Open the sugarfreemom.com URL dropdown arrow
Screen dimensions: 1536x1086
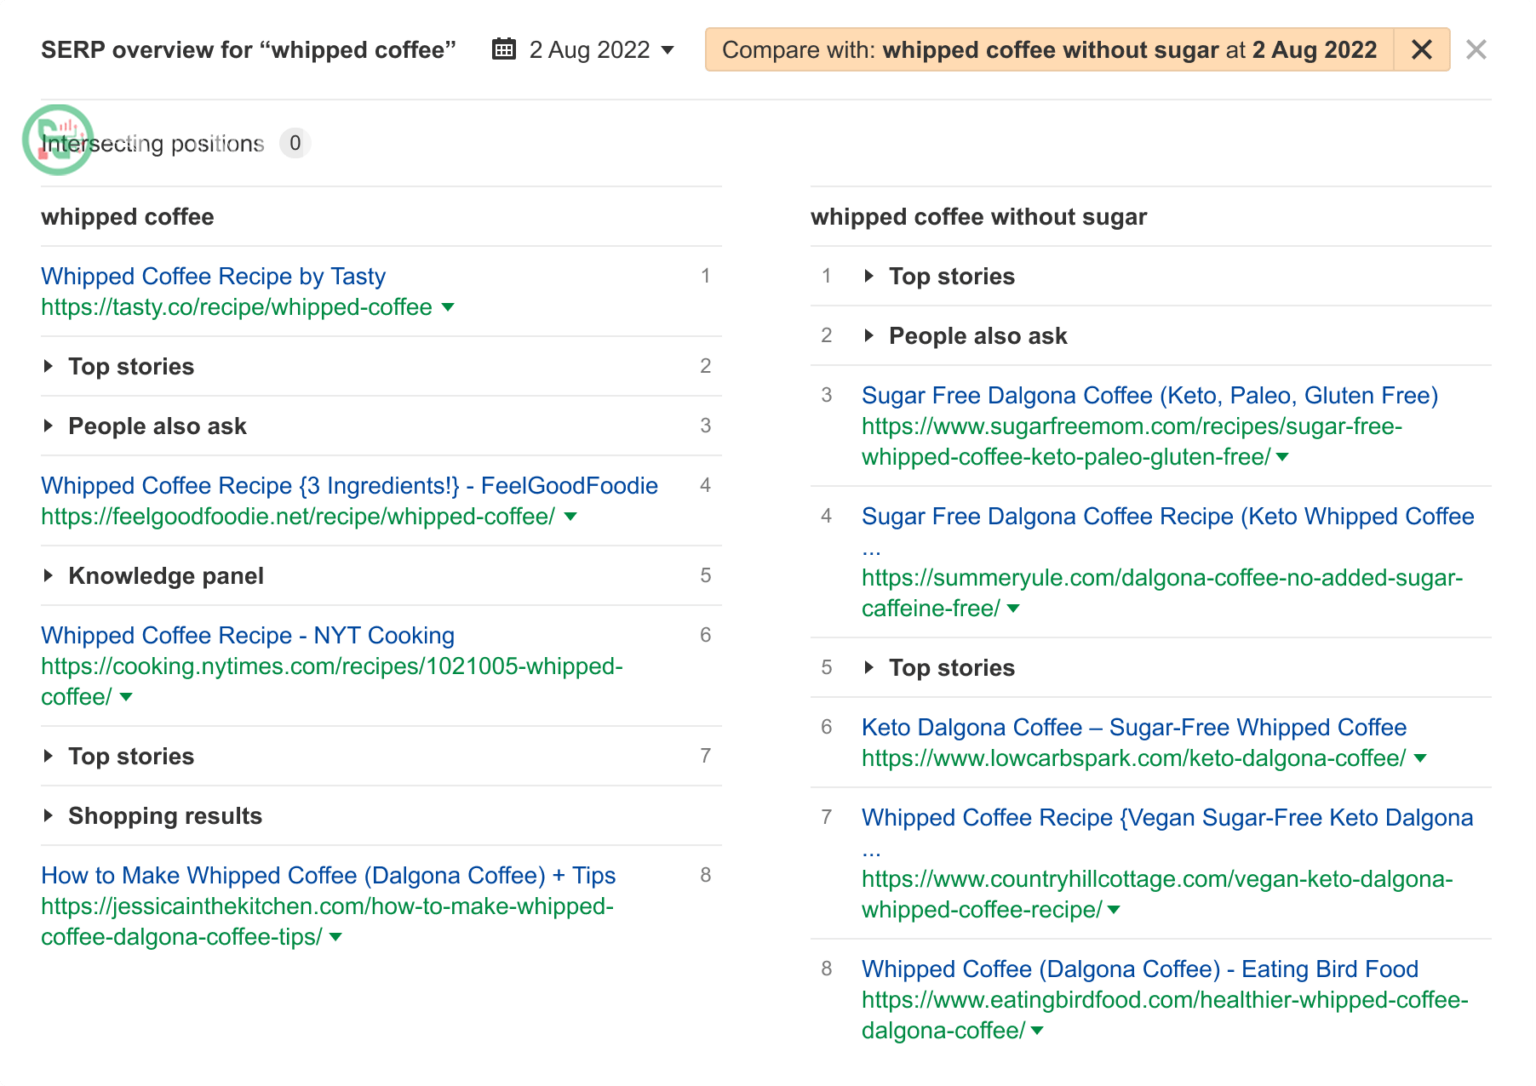(x=1283, y=457)
